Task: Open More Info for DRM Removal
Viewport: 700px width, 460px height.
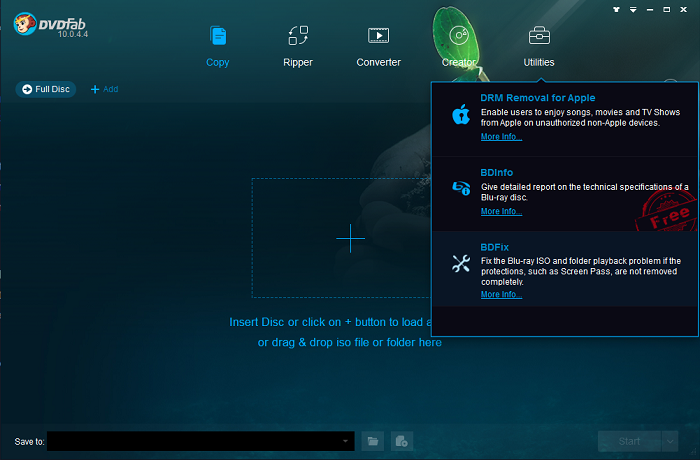Action: (501, 137)
